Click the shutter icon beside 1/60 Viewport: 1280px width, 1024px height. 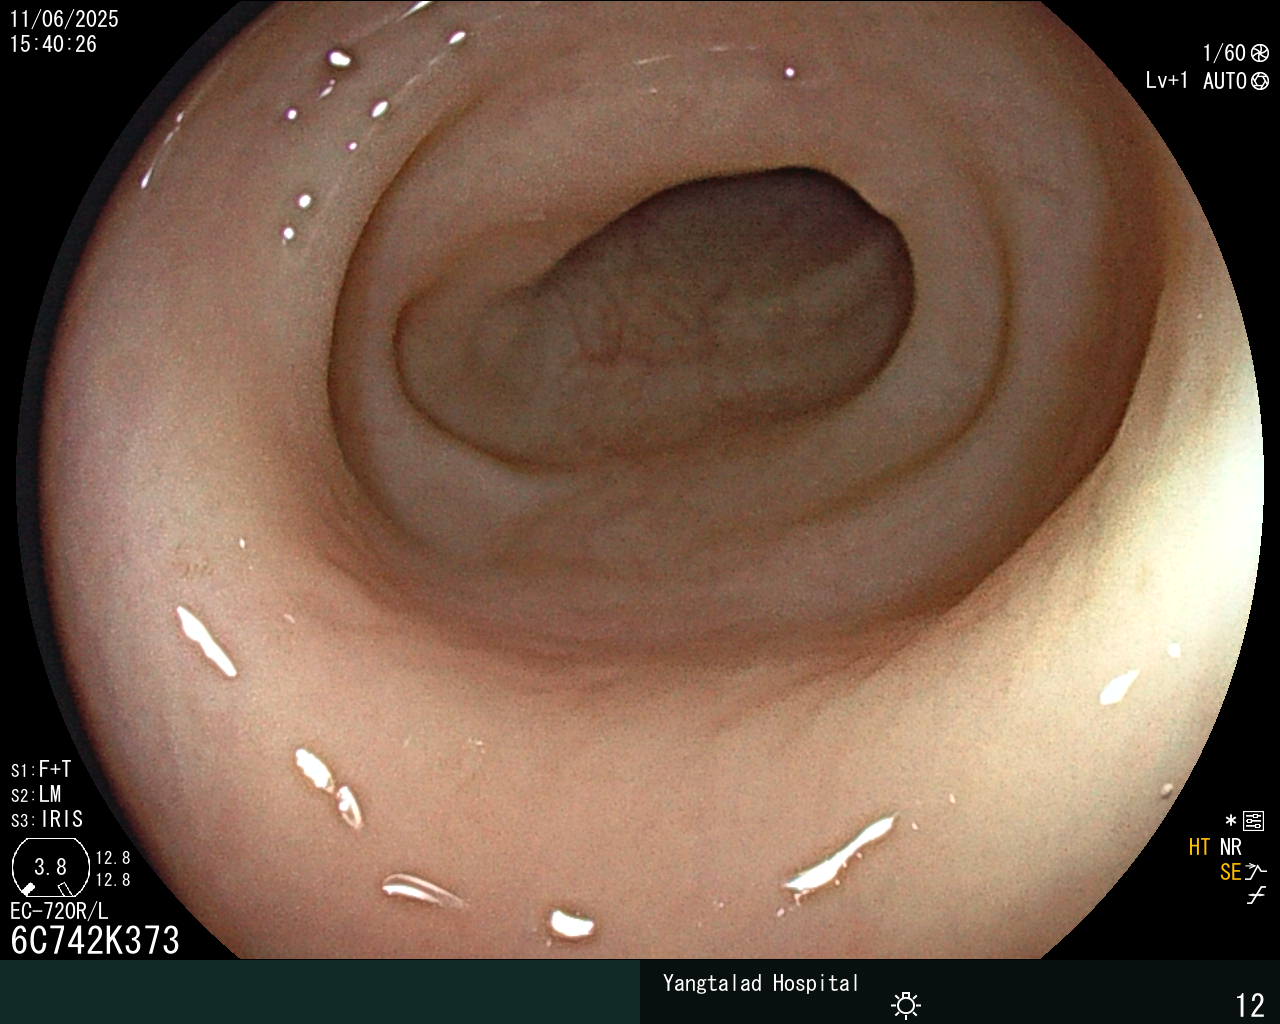[1260, 54]
